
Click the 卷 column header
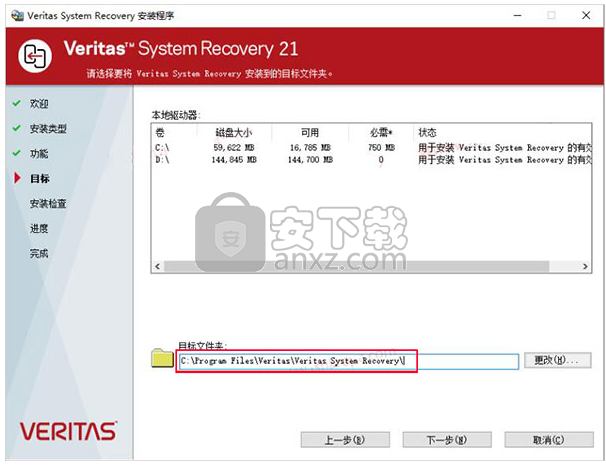coord(160,133)
